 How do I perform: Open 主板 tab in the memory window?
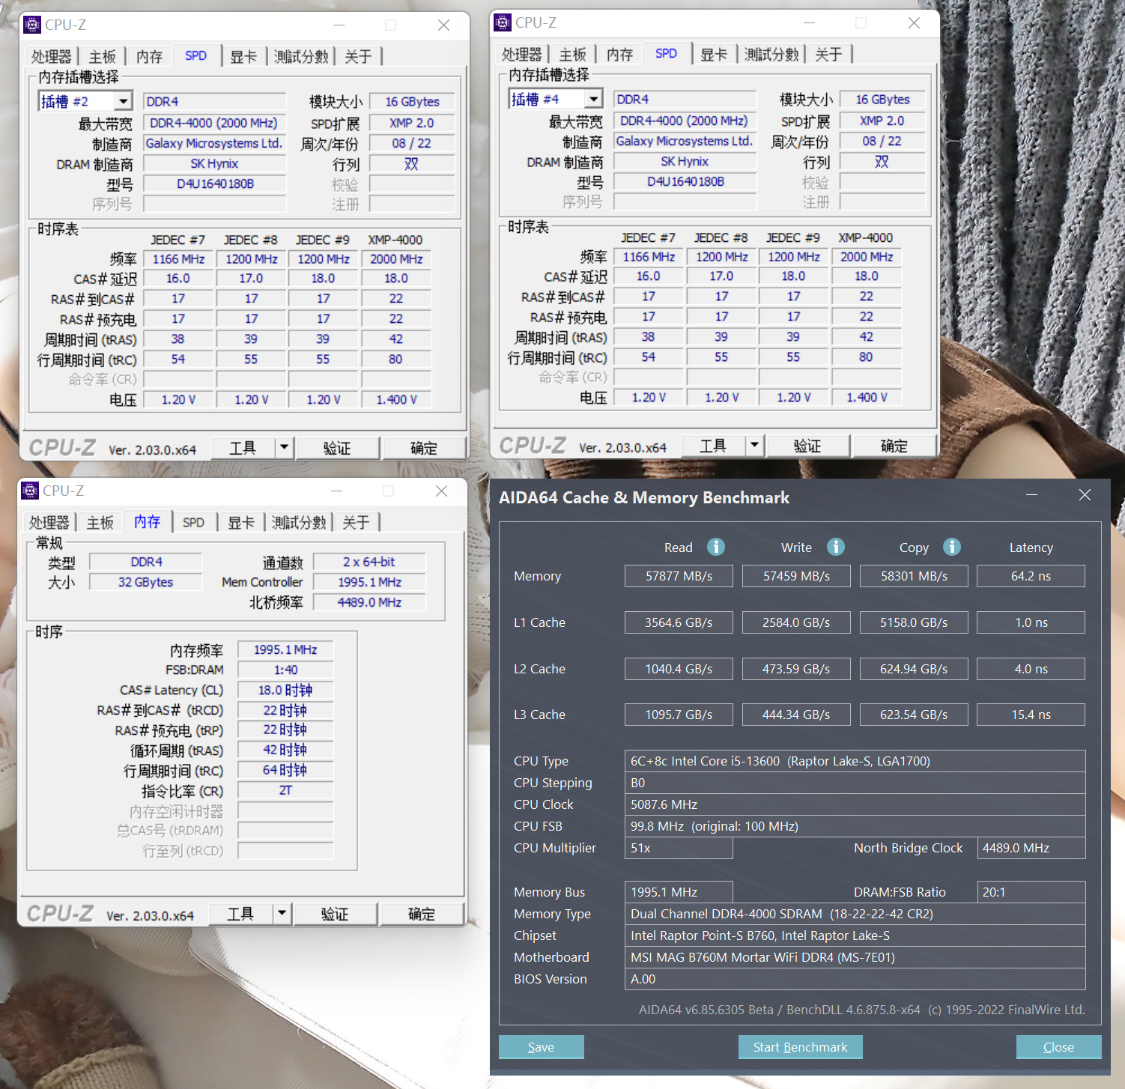[x=100, y=523]
